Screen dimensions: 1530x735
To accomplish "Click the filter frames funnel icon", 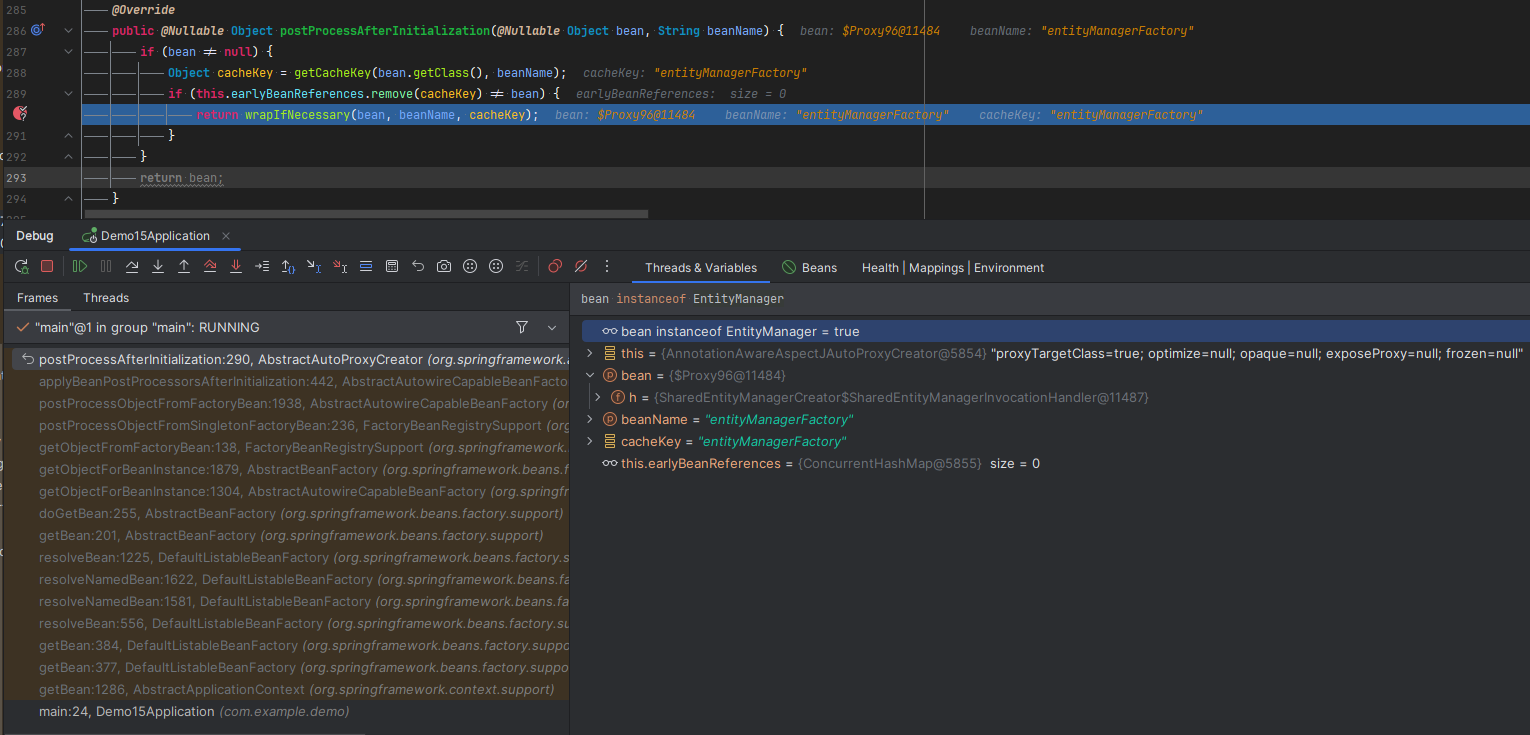I will (521, 327).
